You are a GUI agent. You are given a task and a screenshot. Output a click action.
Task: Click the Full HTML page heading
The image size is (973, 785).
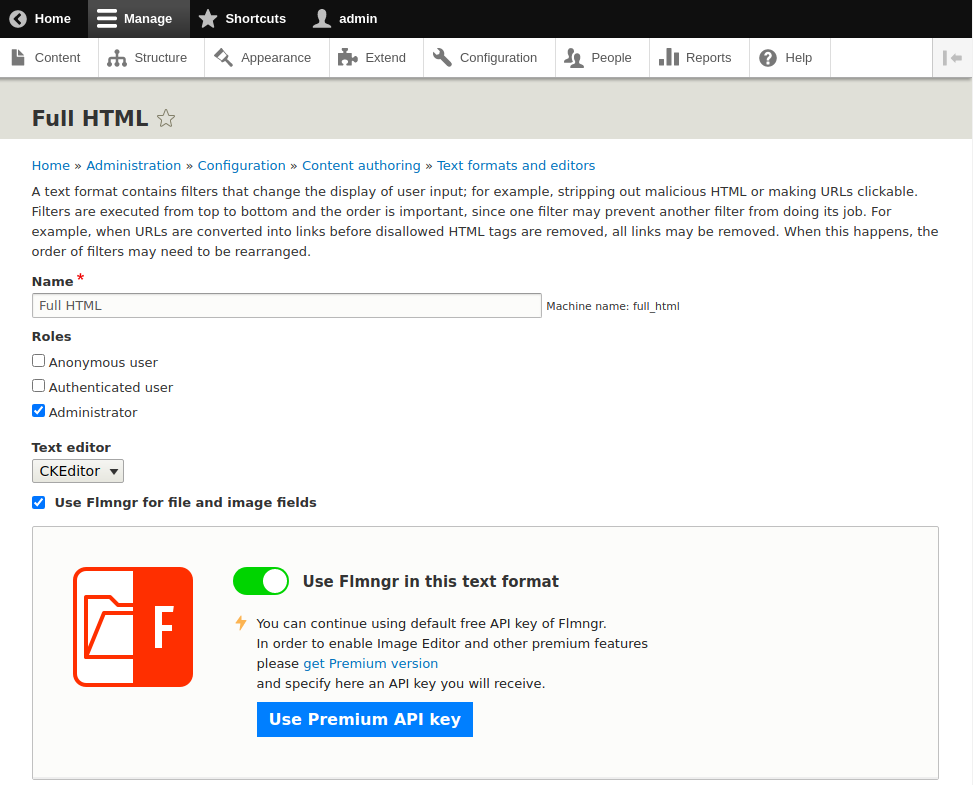90,118
